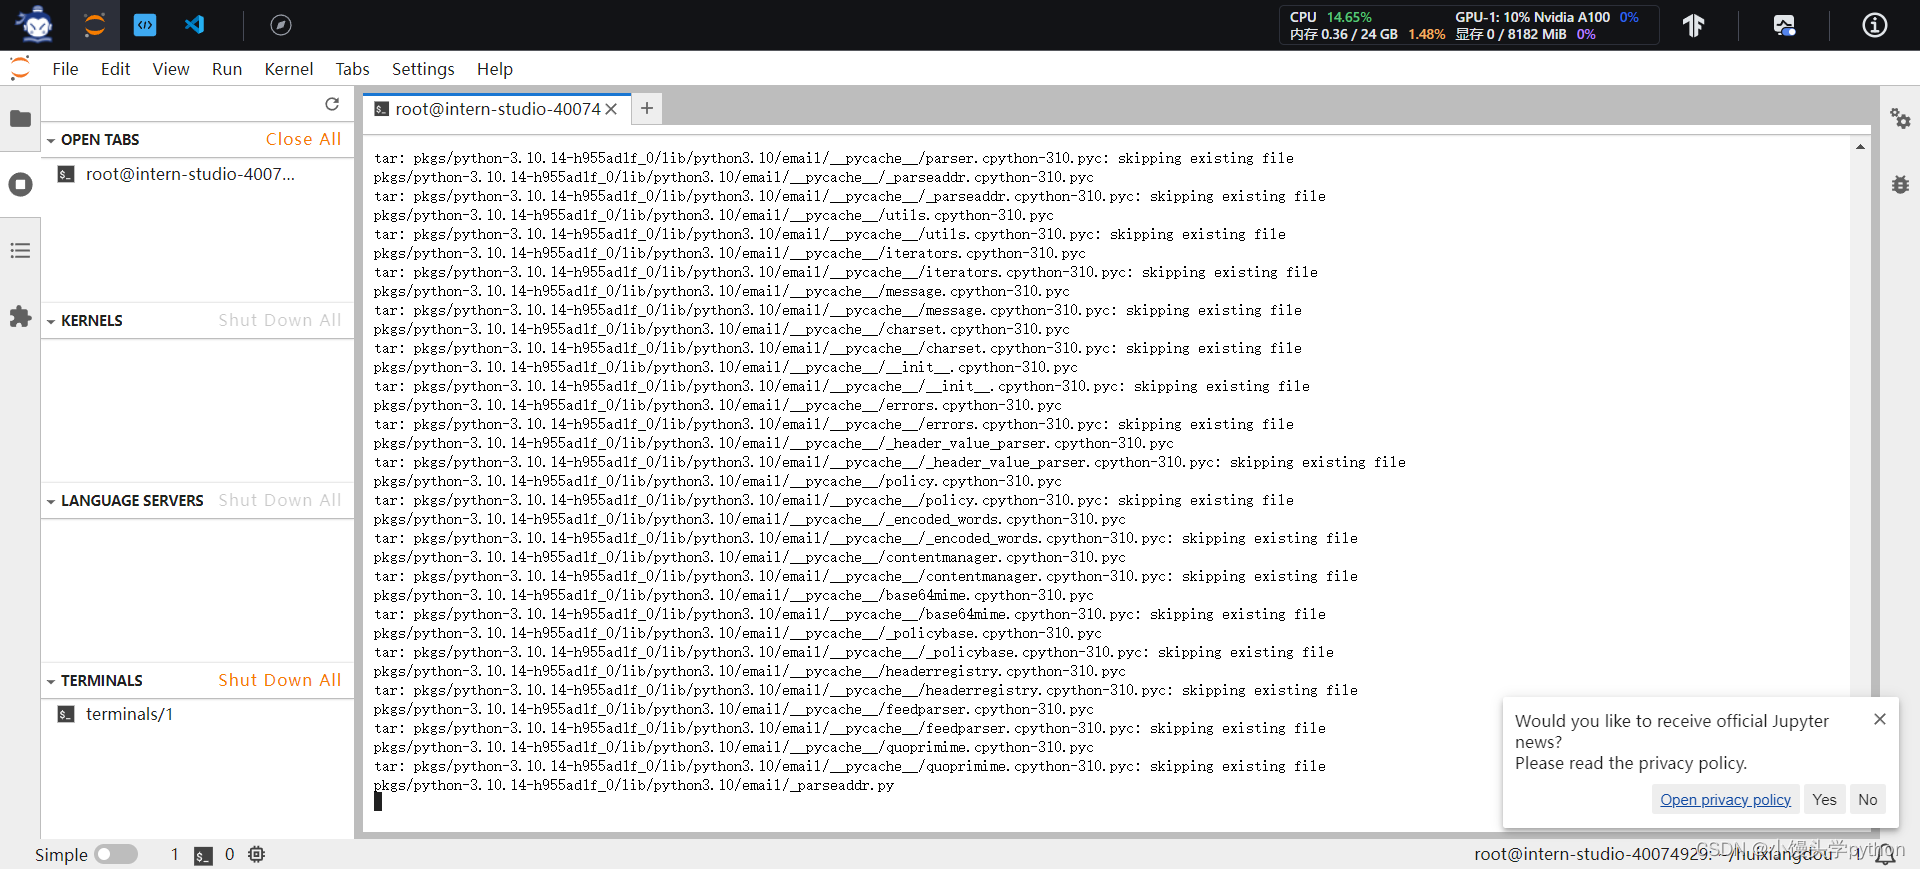Open the VS Code icon
Image resolution: width=1920 pixels, height=869 pixels.
coord(195,25)
